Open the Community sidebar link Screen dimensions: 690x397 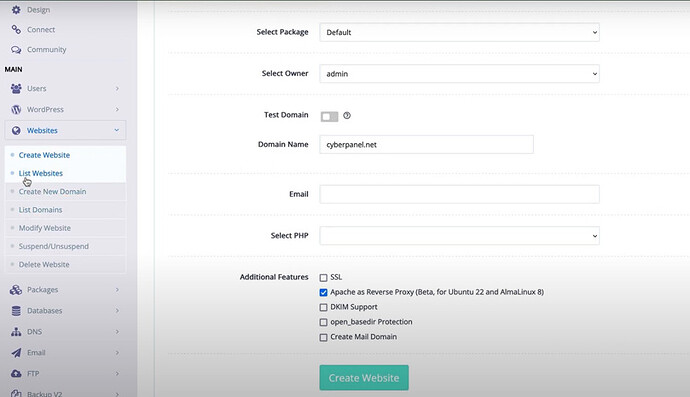point(47,50)
